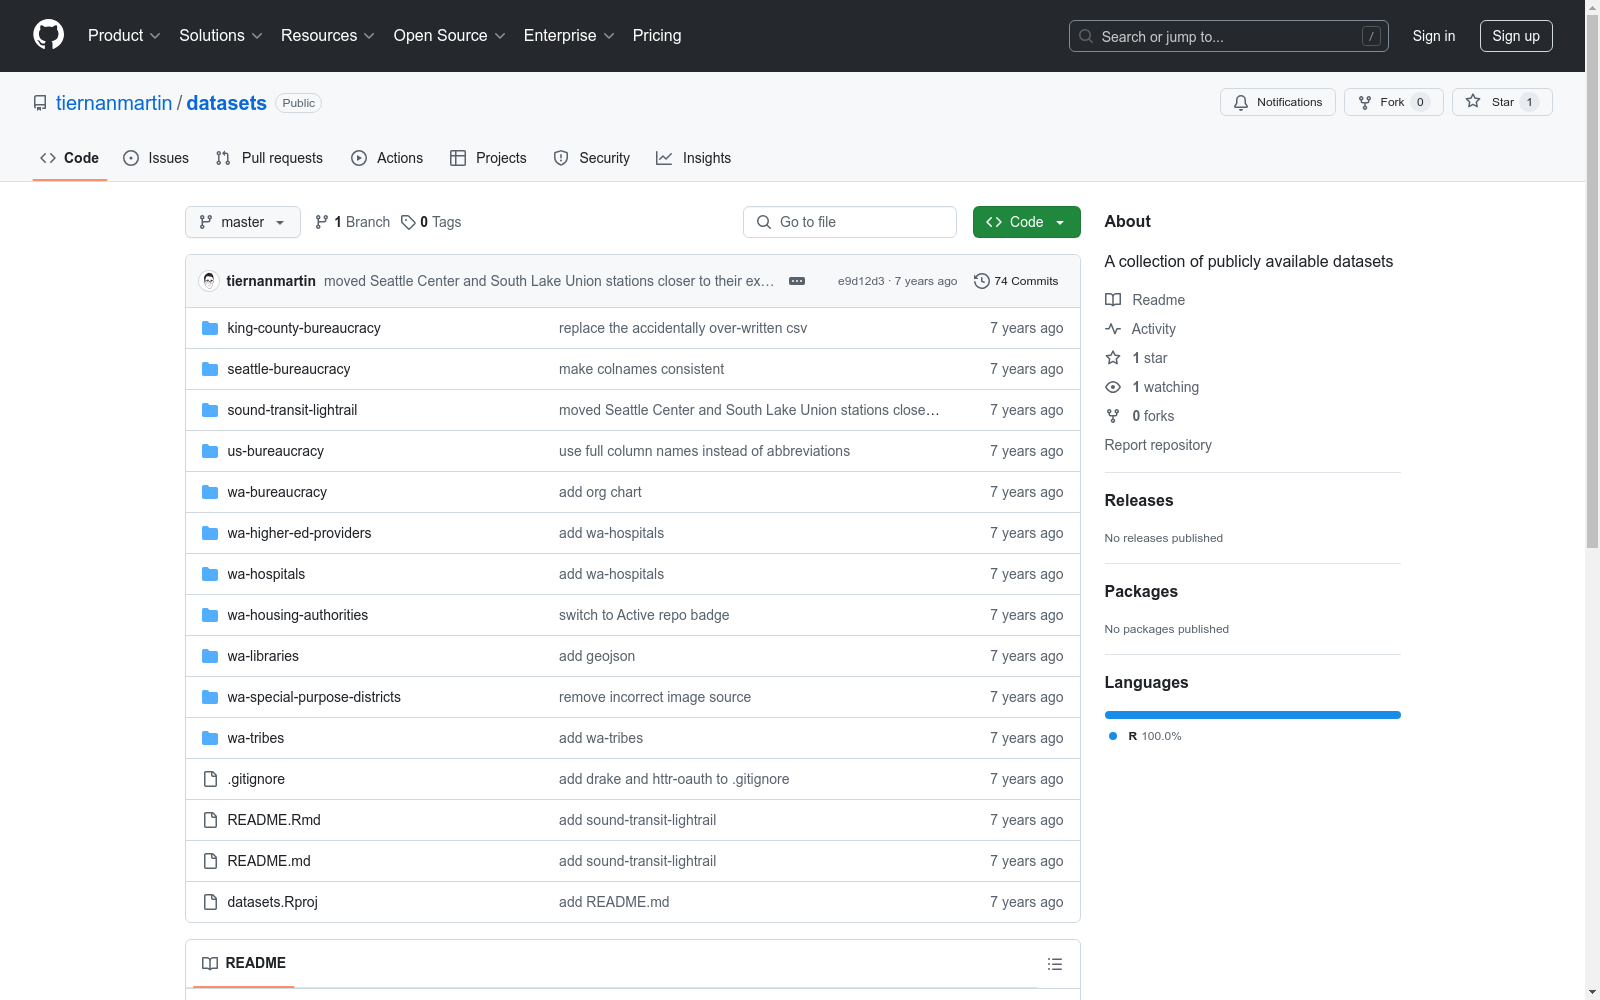
Task: Click tiernanmartin's avatar in the commit row
Action: [209, 281]
